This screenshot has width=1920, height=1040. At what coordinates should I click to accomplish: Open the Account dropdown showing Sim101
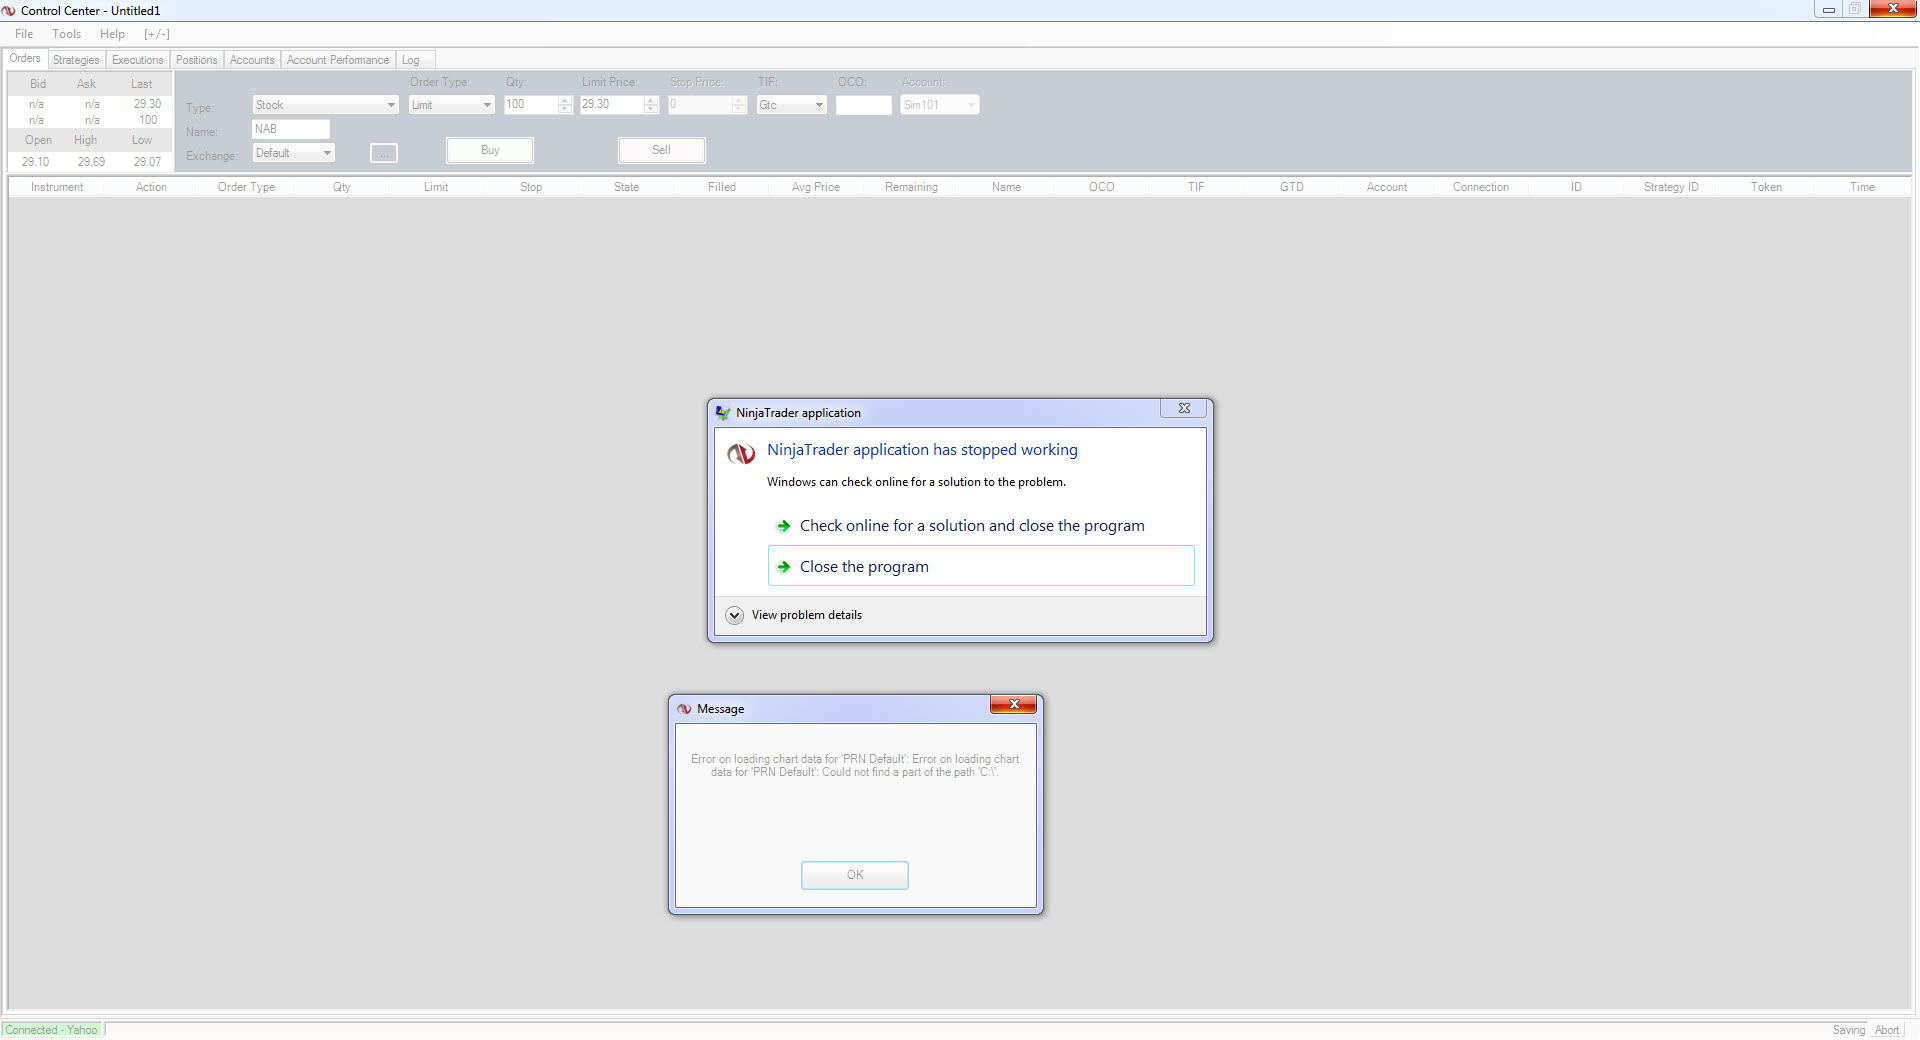click(x=939, y=105)
